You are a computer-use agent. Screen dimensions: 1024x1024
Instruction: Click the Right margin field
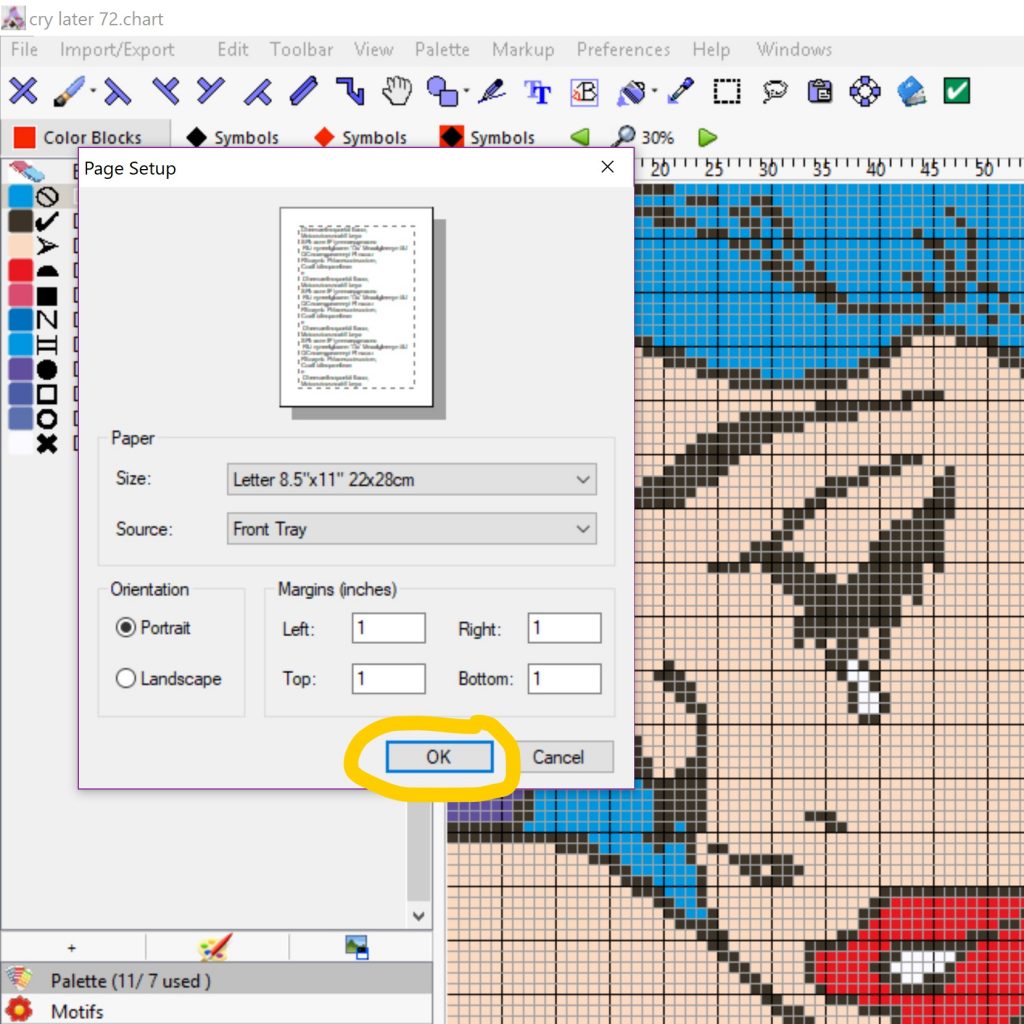[564, 628]
